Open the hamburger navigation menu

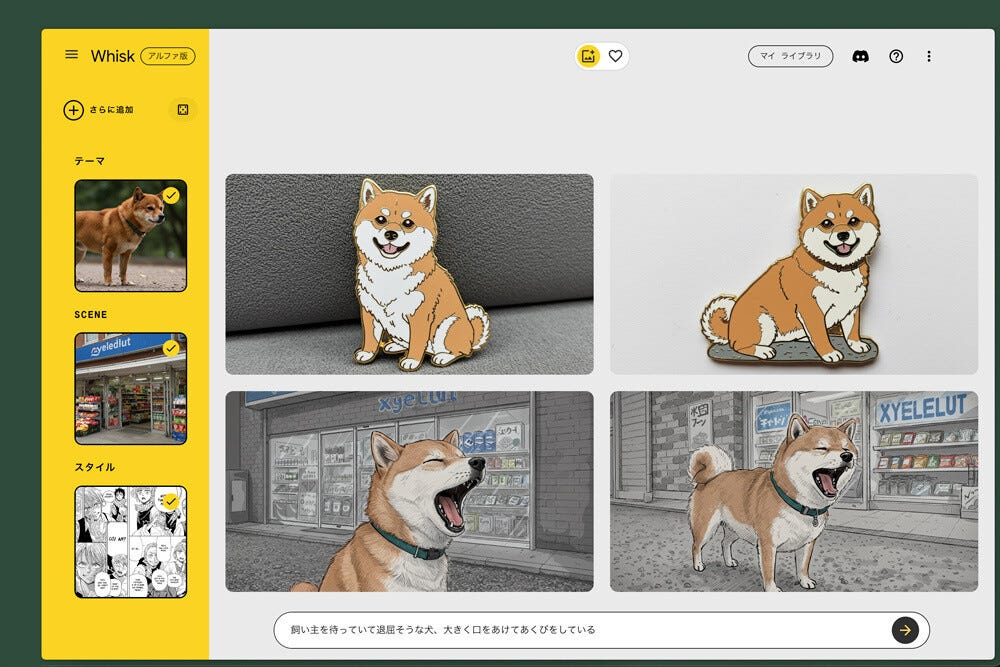click(x=70, y=55)
